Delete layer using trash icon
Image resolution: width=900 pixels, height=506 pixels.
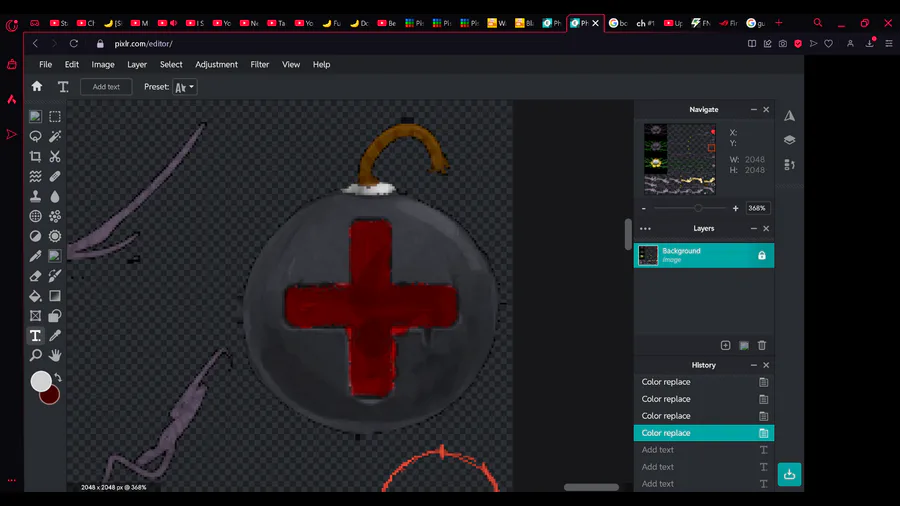[x=762, y=345]
